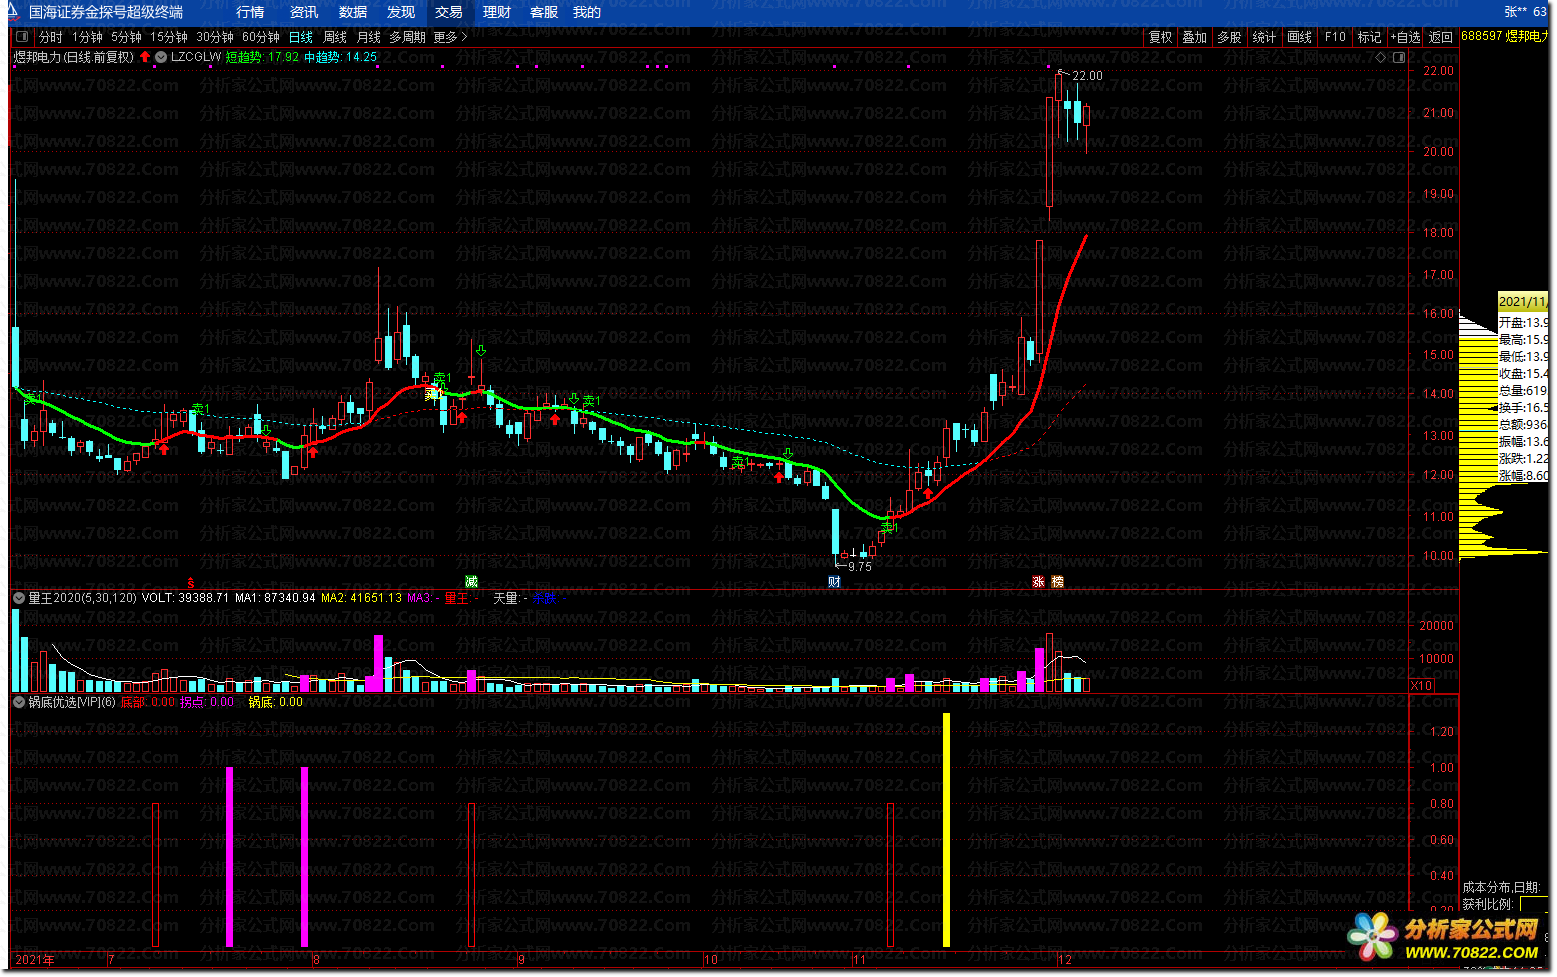Open the 客服 menu

coord(544,12)
